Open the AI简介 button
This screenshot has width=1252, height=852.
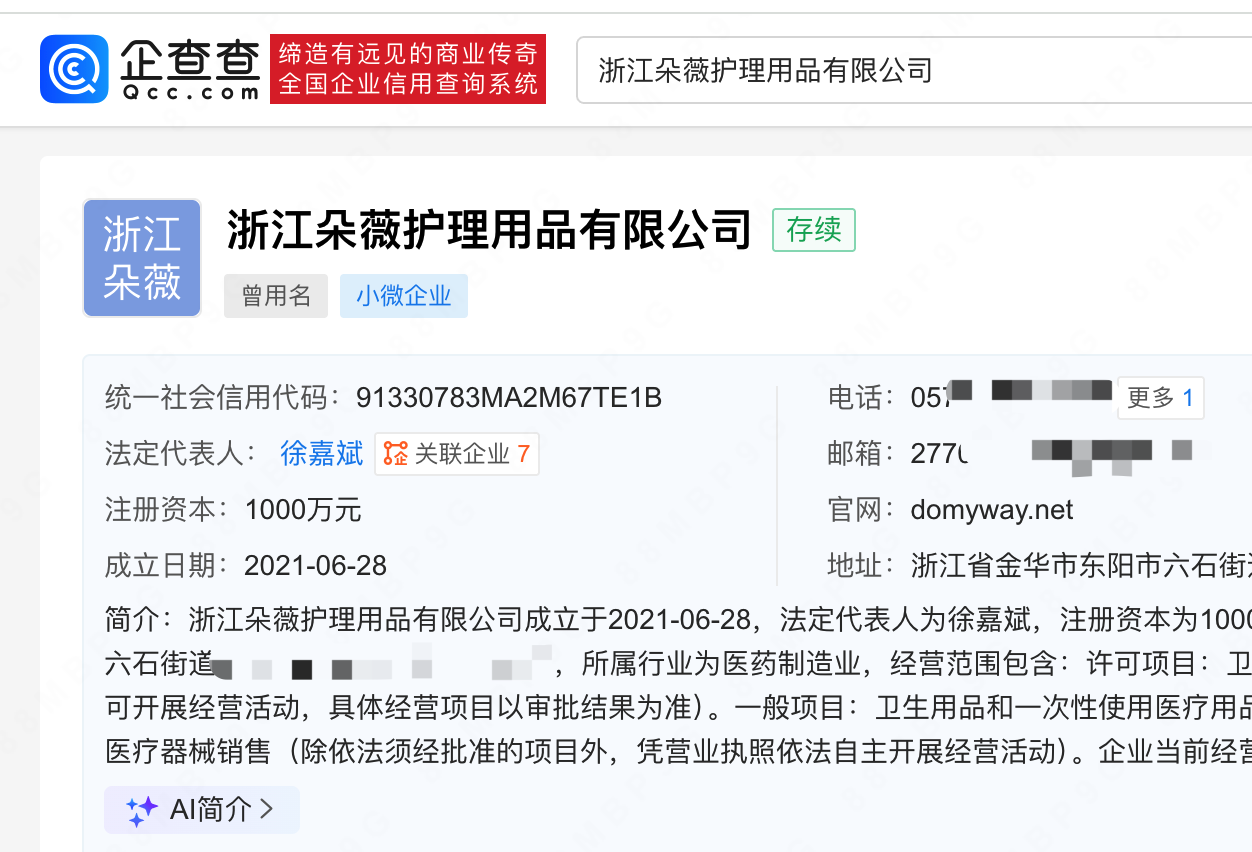tap(202, 809)
